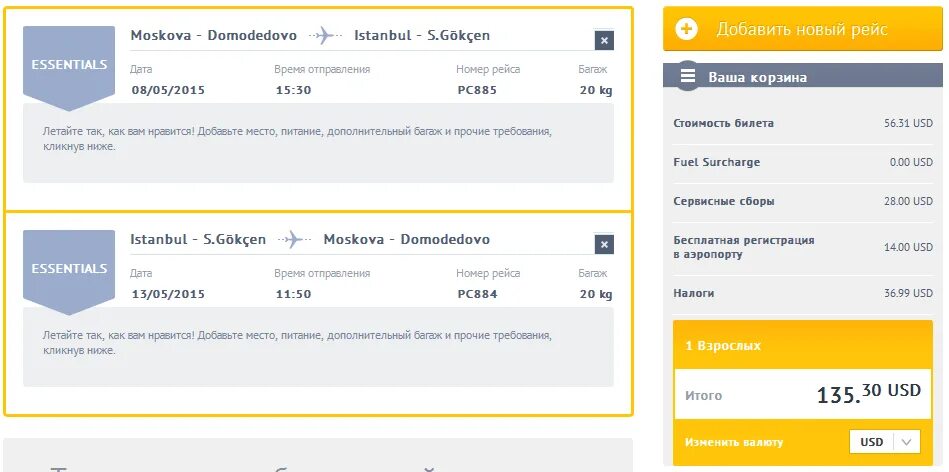Click first flight's add-services info box

[x=318, y=143]
